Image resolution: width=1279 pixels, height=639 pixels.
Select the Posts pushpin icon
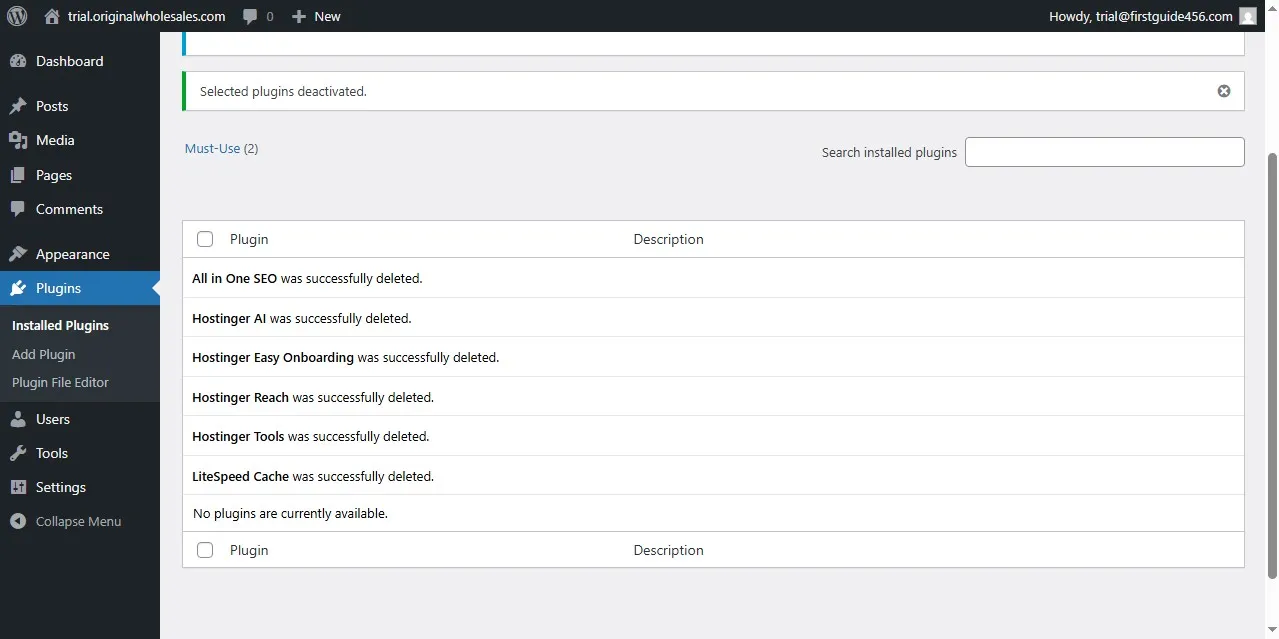click(x=20, y=106)
